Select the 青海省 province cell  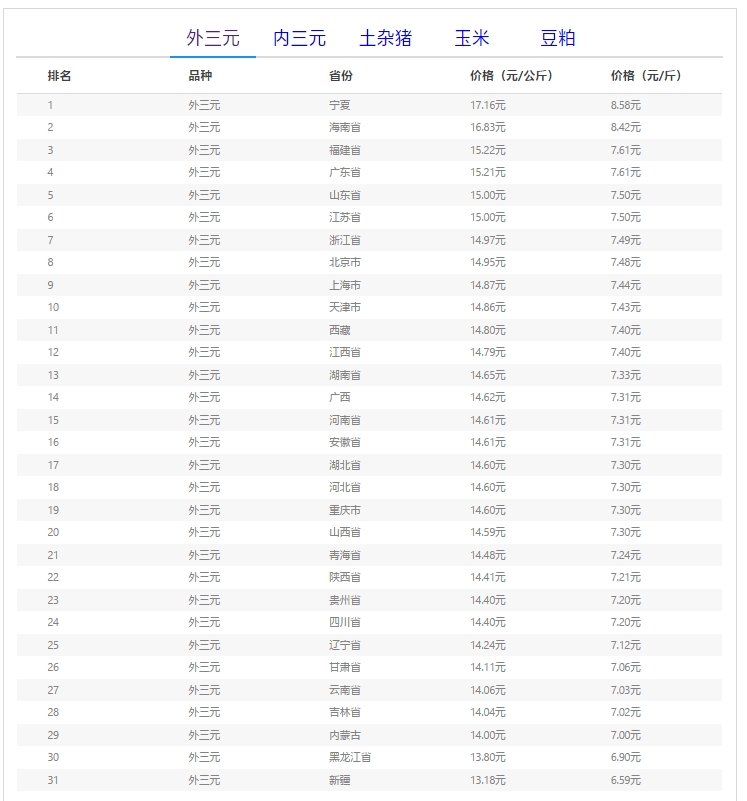pyautogui.click(x=345, y=555)
